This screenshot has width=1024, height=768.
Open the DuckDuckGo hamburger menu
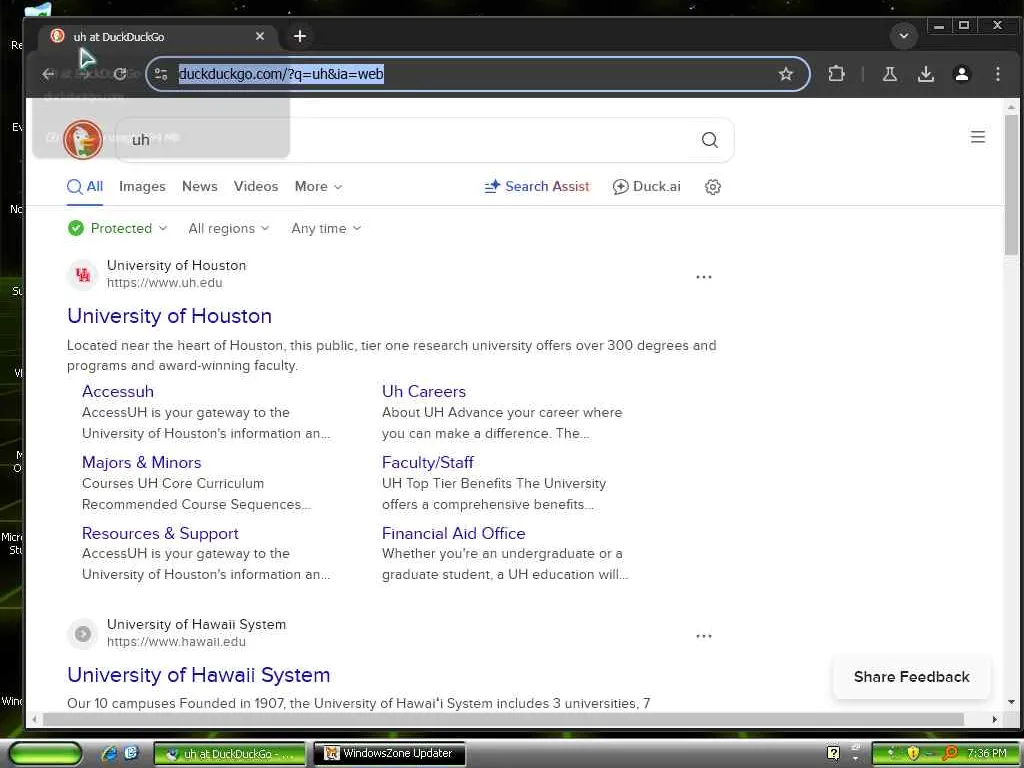(x=978, y=137)
